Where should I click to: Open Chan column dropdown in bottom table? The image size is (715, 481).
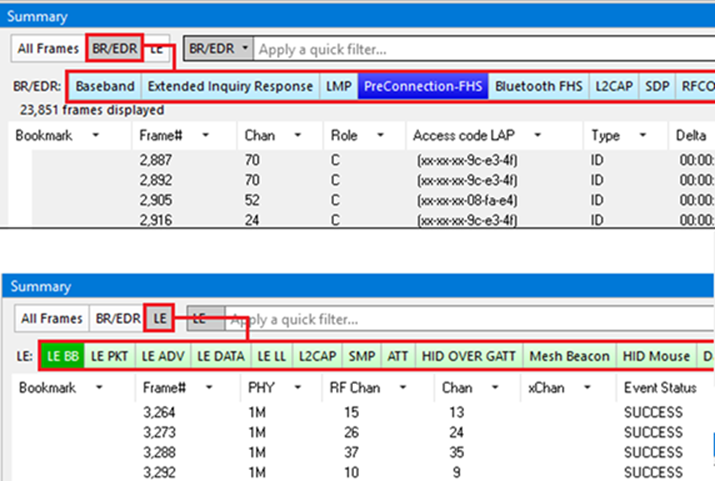tap(495, 388)
